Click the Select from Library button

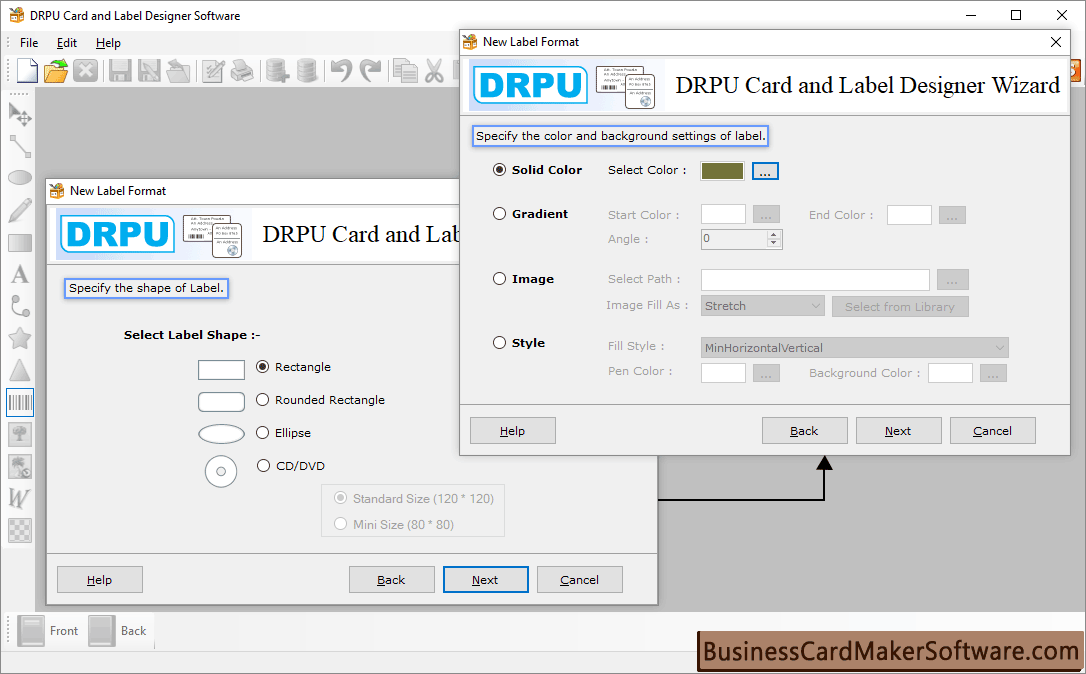coord(900,307)
